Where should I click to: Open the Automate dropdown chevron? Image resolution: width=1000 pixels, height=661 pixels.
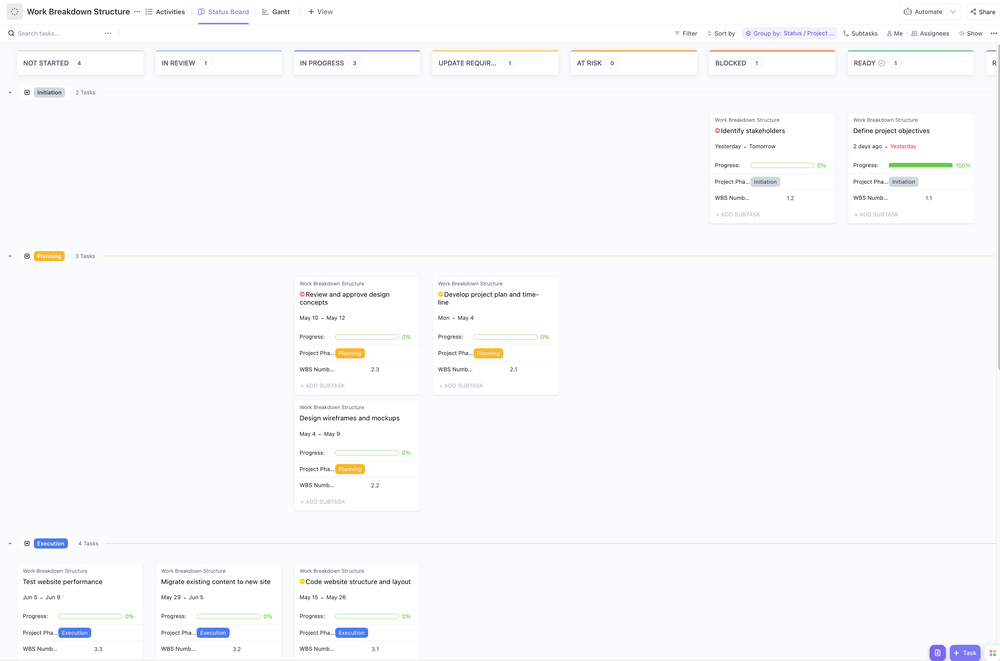tap(952, 10)
